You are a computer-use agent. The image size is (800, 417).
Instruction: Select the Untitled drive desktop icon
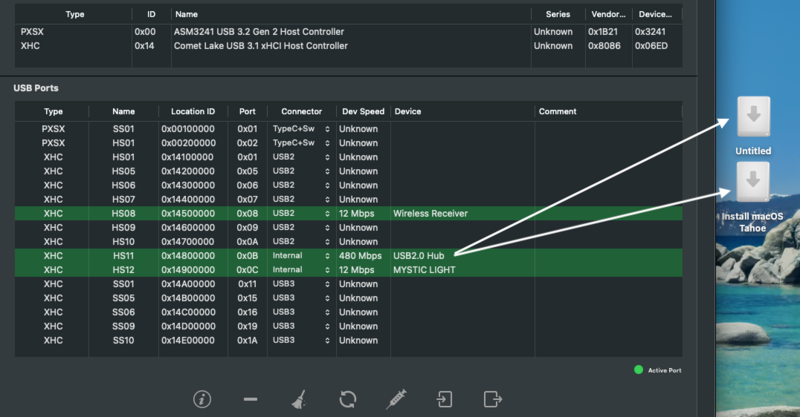pyautogui.click(x=753, y=119)
